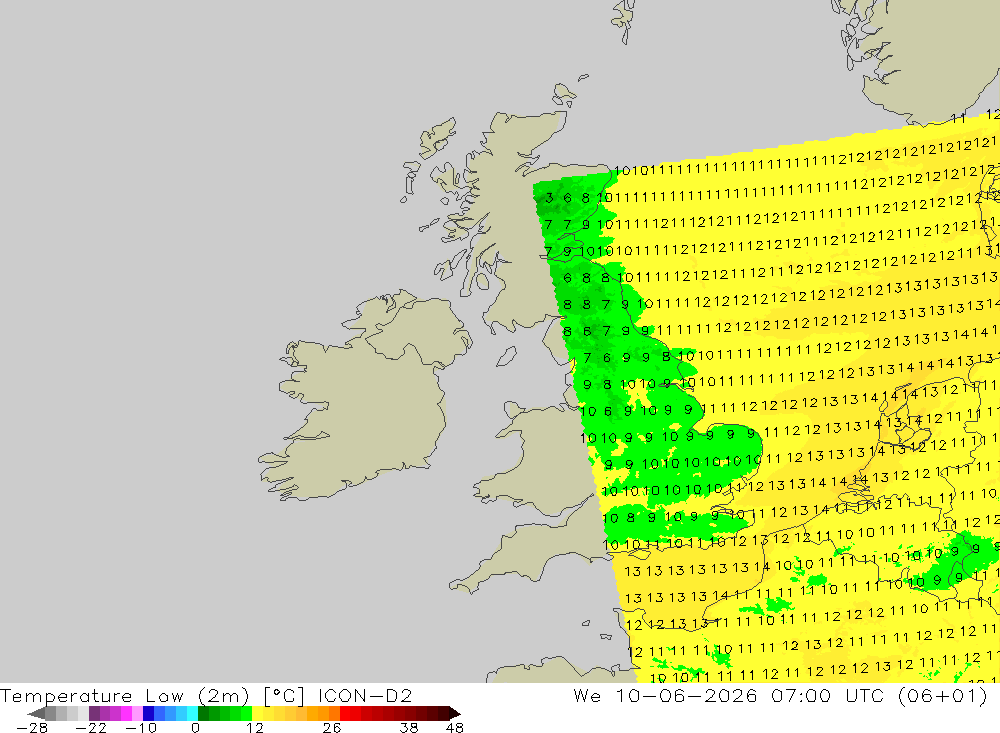Click the 'We' weekday label

(587, 695)
